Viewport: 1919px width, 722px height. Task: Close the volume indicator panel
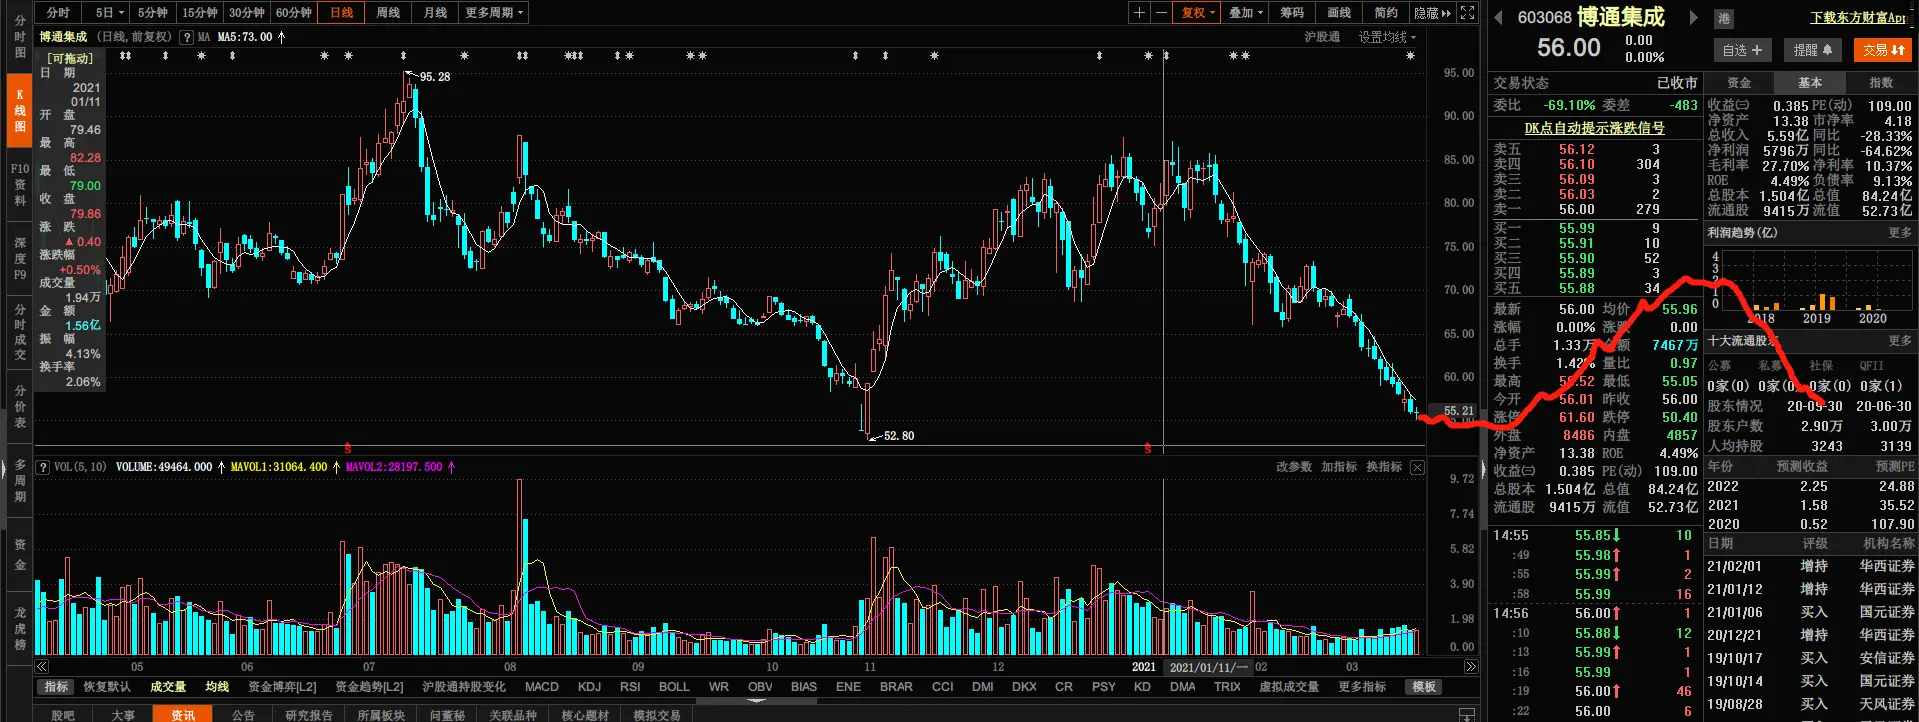click(x=1417, y=467)
